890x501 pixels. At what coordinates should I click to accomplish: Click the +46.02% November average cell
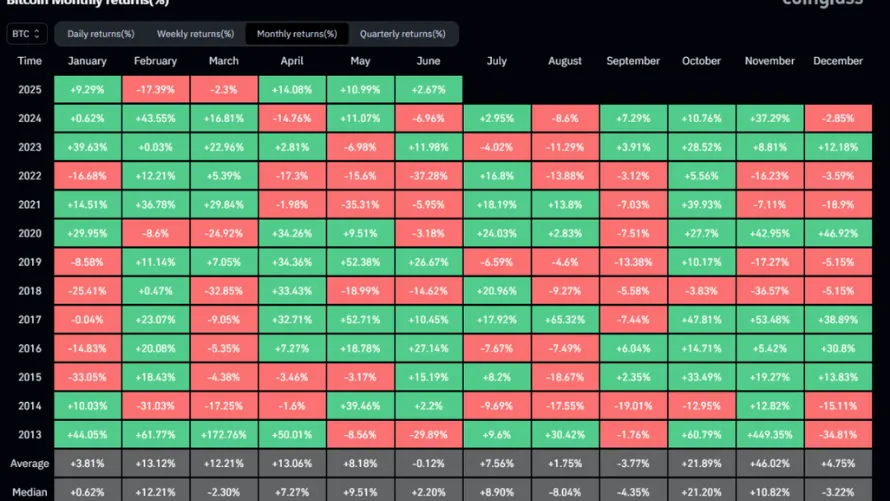click(770, 464)
